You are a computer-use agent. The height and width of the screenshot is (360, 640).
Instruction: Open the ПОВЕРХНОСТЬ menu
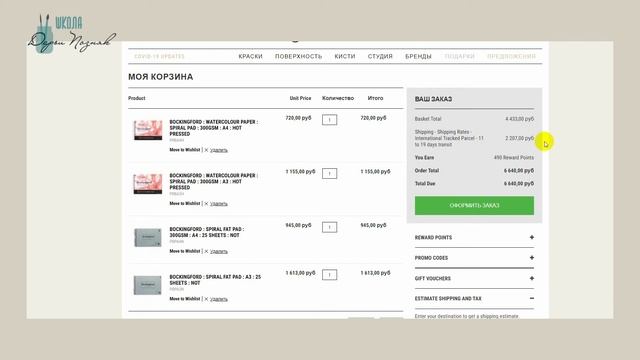pos(298,56)
